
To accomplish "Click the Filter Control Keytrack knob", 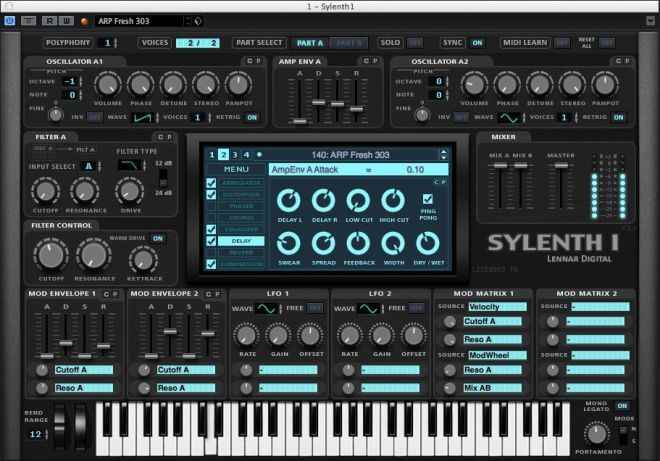I will [144, 259].
